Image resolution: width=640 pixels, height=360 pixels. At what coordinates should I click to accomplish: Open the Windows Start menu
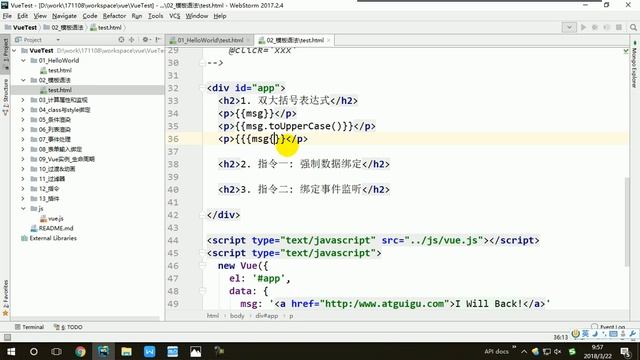click(11, 351)
